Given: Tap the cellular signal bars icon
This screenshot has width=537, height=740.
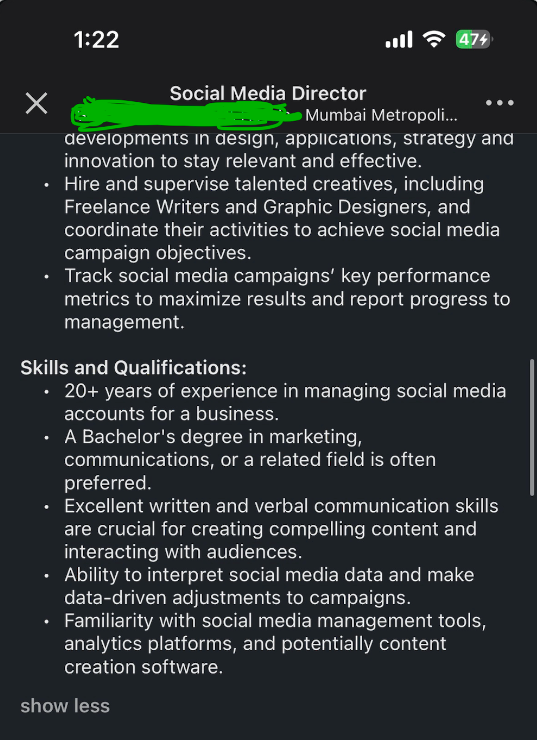Looking at the screenshot, I should (x=399, y=40).
